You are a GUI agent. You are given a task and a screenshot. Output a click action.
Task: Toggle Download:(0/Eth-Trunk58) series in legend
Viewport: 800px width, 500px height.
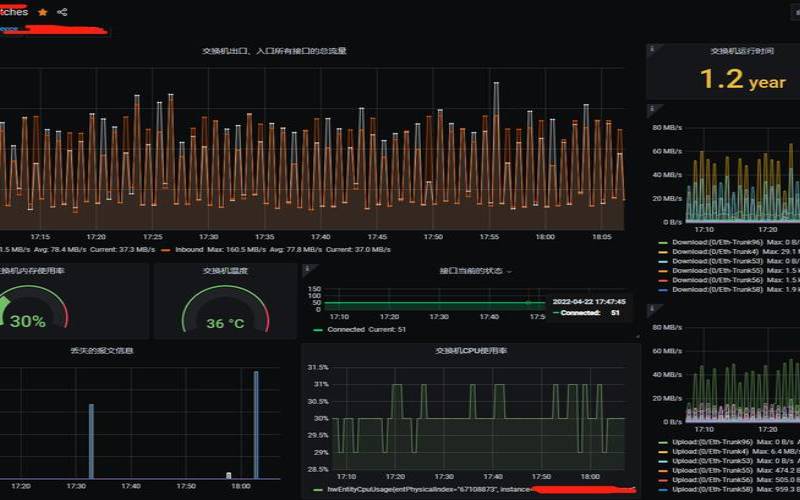click(717, 289)
